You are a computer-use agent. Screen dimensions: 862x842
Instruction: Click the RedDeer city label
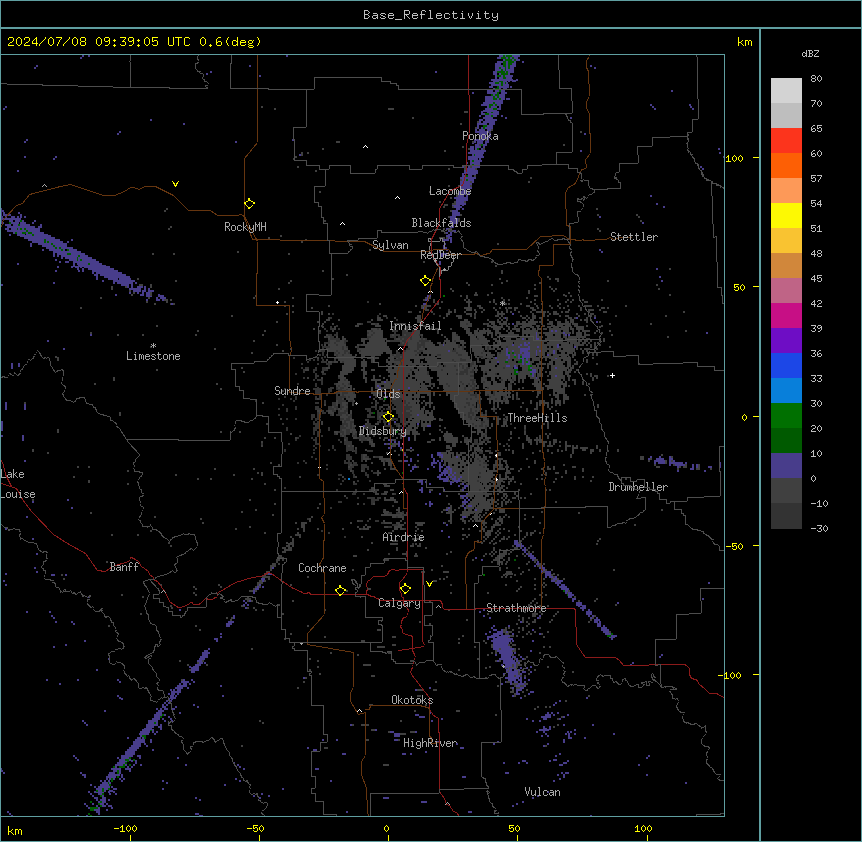(440, 255)
